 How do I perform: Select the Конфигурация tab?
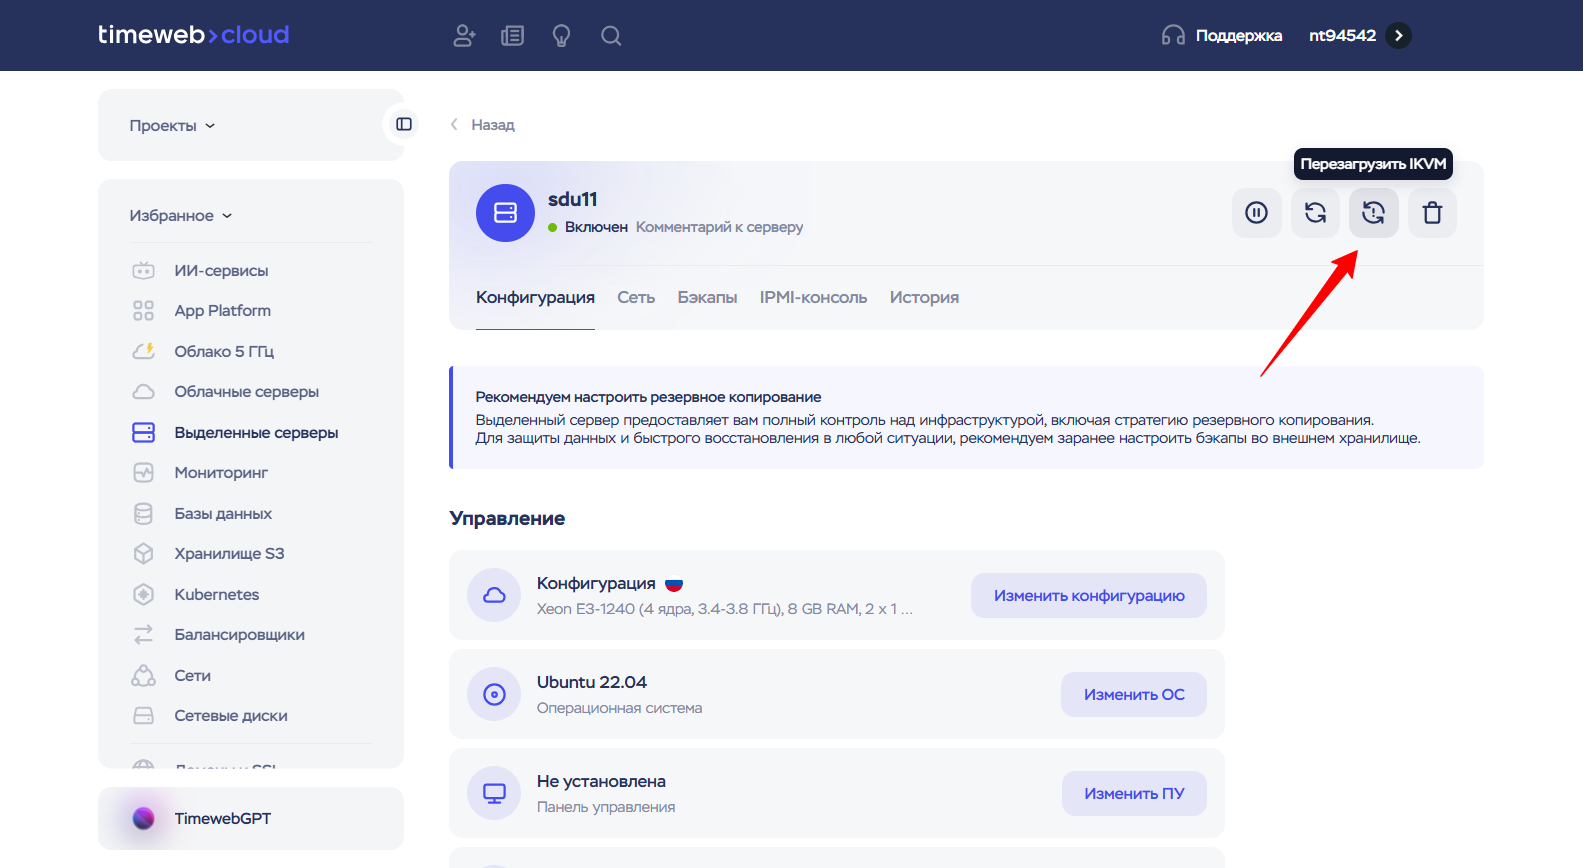pos(535,297)
